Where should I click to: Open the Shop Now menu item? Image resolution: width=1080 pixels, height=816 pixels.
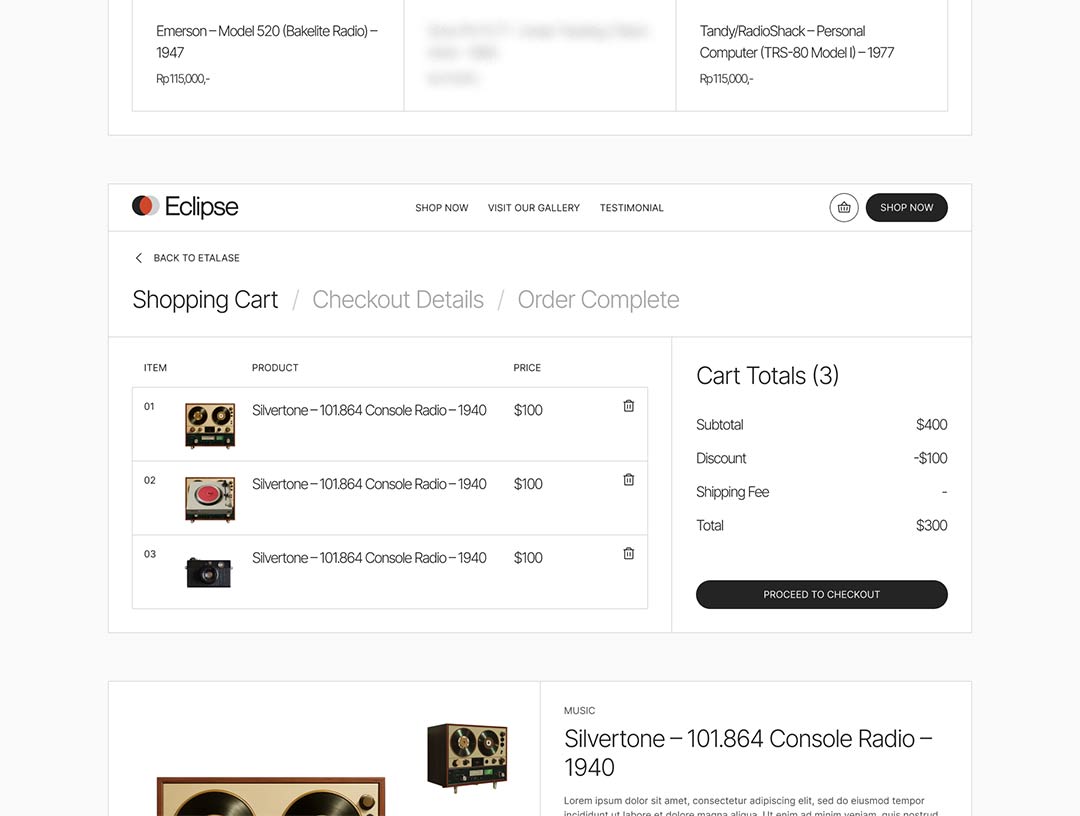click(442, 208)
